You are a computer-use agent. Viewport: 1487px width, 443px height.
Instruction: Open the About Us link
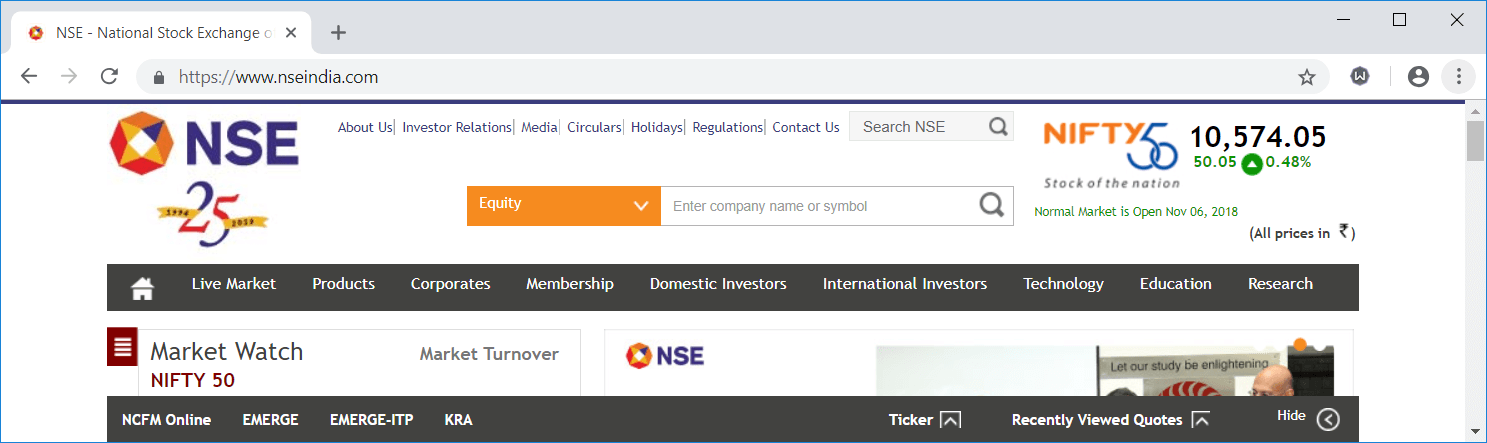[365, 127]
